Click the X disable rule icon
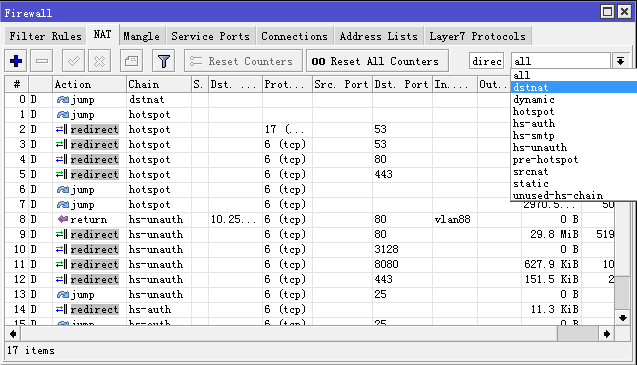Viewport: 637px width, 365px height. tap(99, 61)
